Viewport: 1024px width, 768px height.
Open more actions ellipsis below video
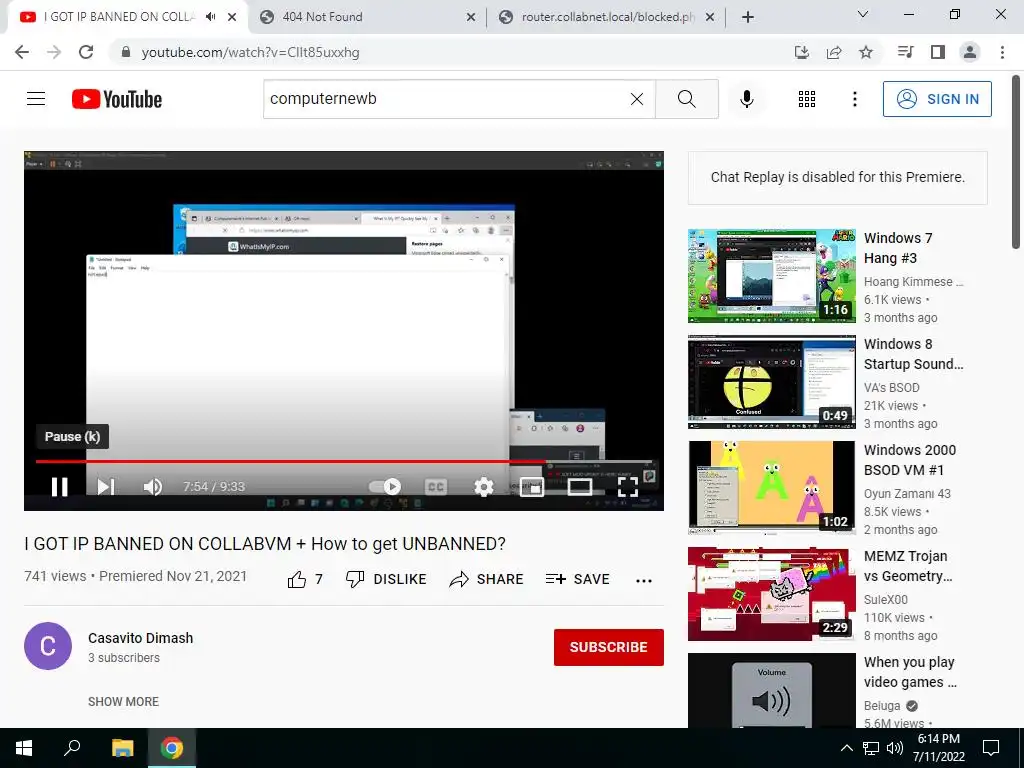pos(644,581)
